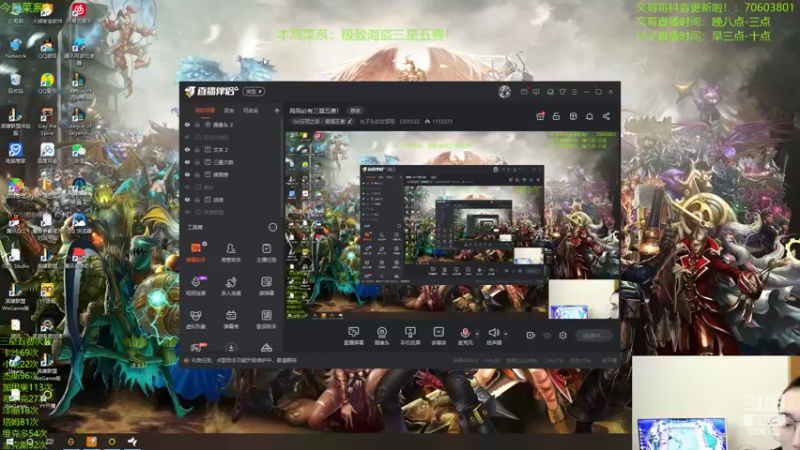Open the gift box icon with red badge

pos(540,116)
